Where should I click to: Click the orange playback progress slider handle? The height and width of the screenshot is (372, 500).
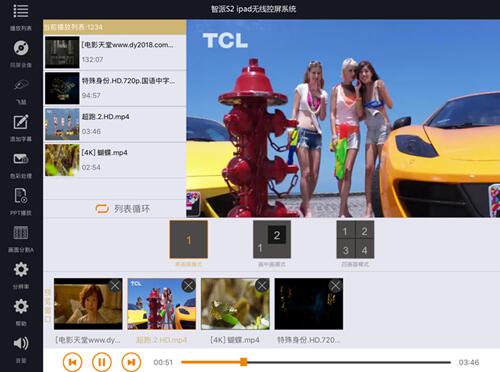244,362
